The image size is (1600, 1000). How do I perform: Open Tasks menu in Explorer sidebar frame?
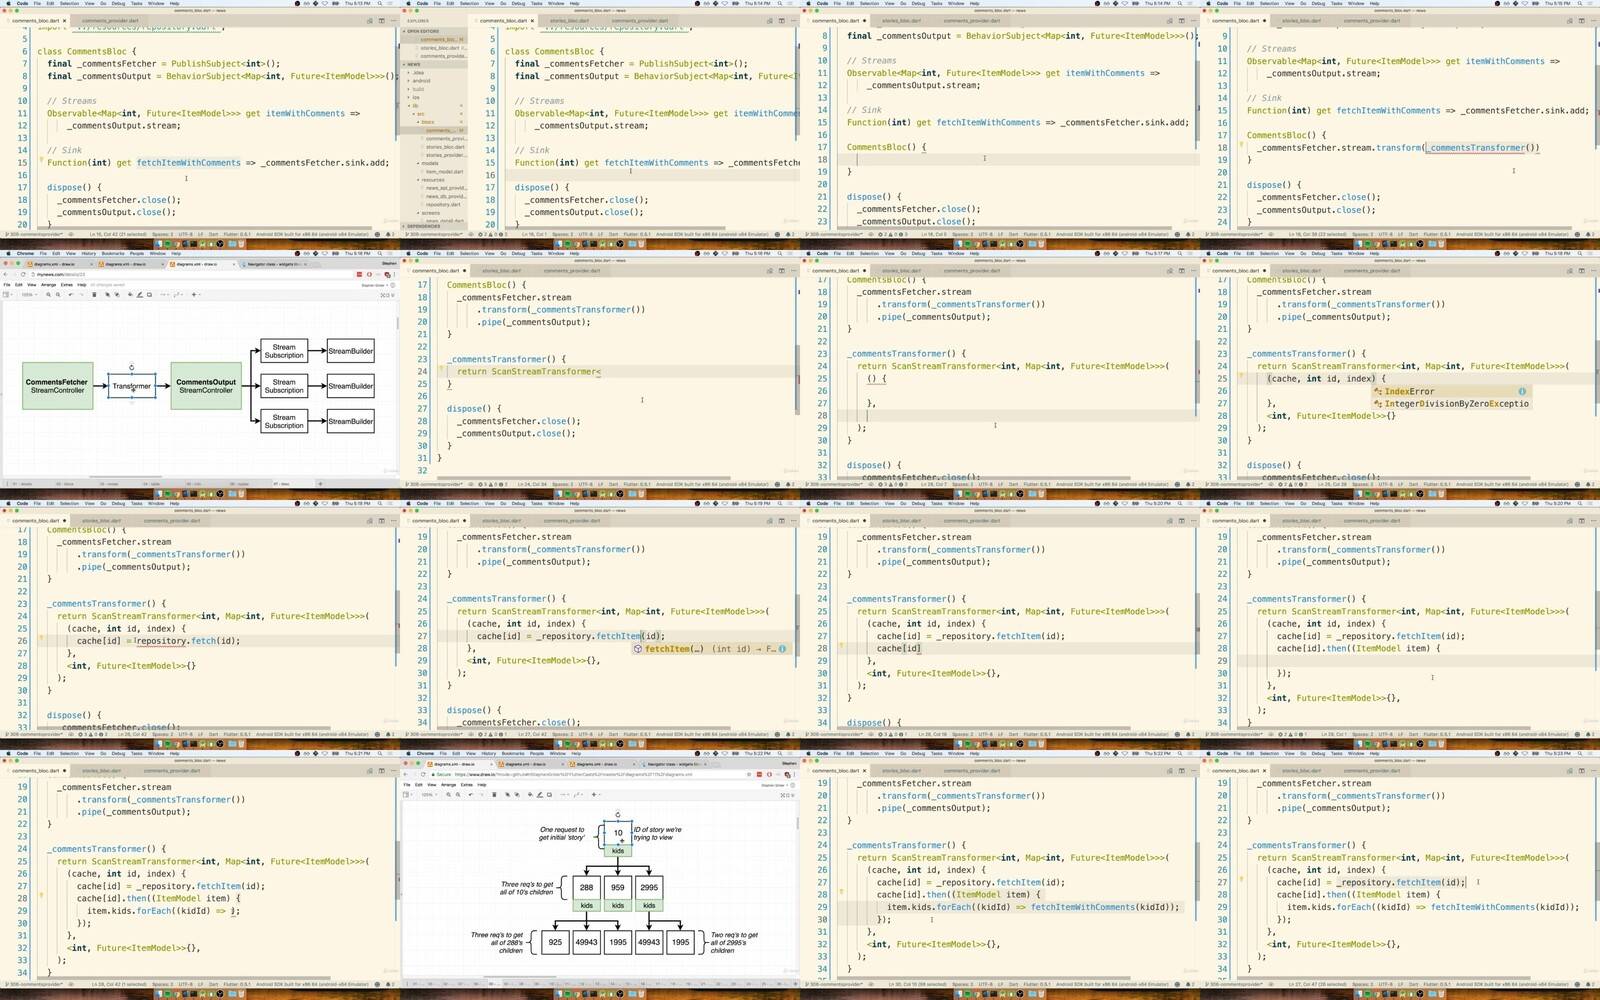(536, 3)
